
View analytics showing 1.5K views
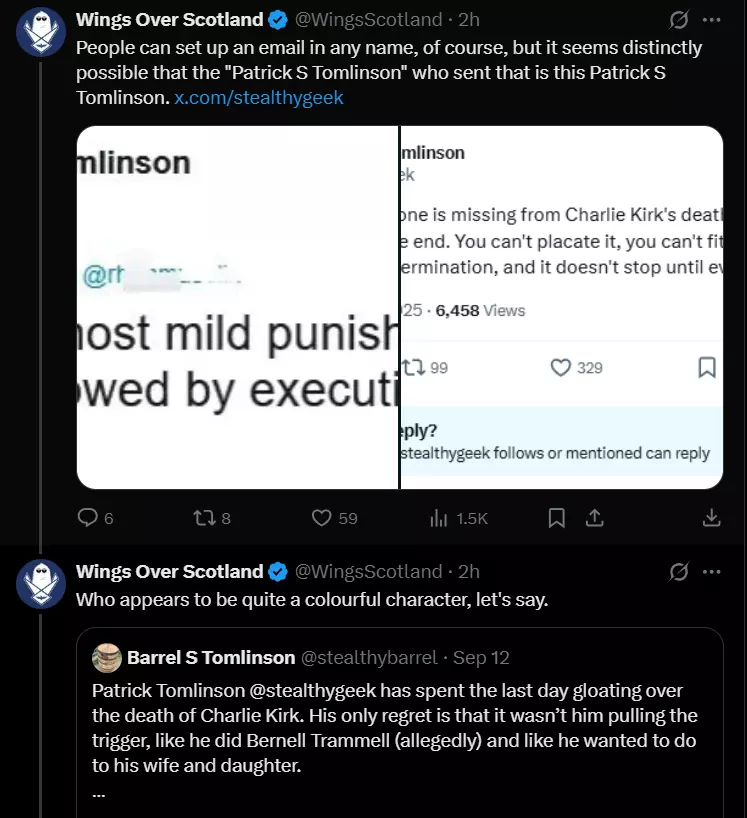(x=439, y=518)
